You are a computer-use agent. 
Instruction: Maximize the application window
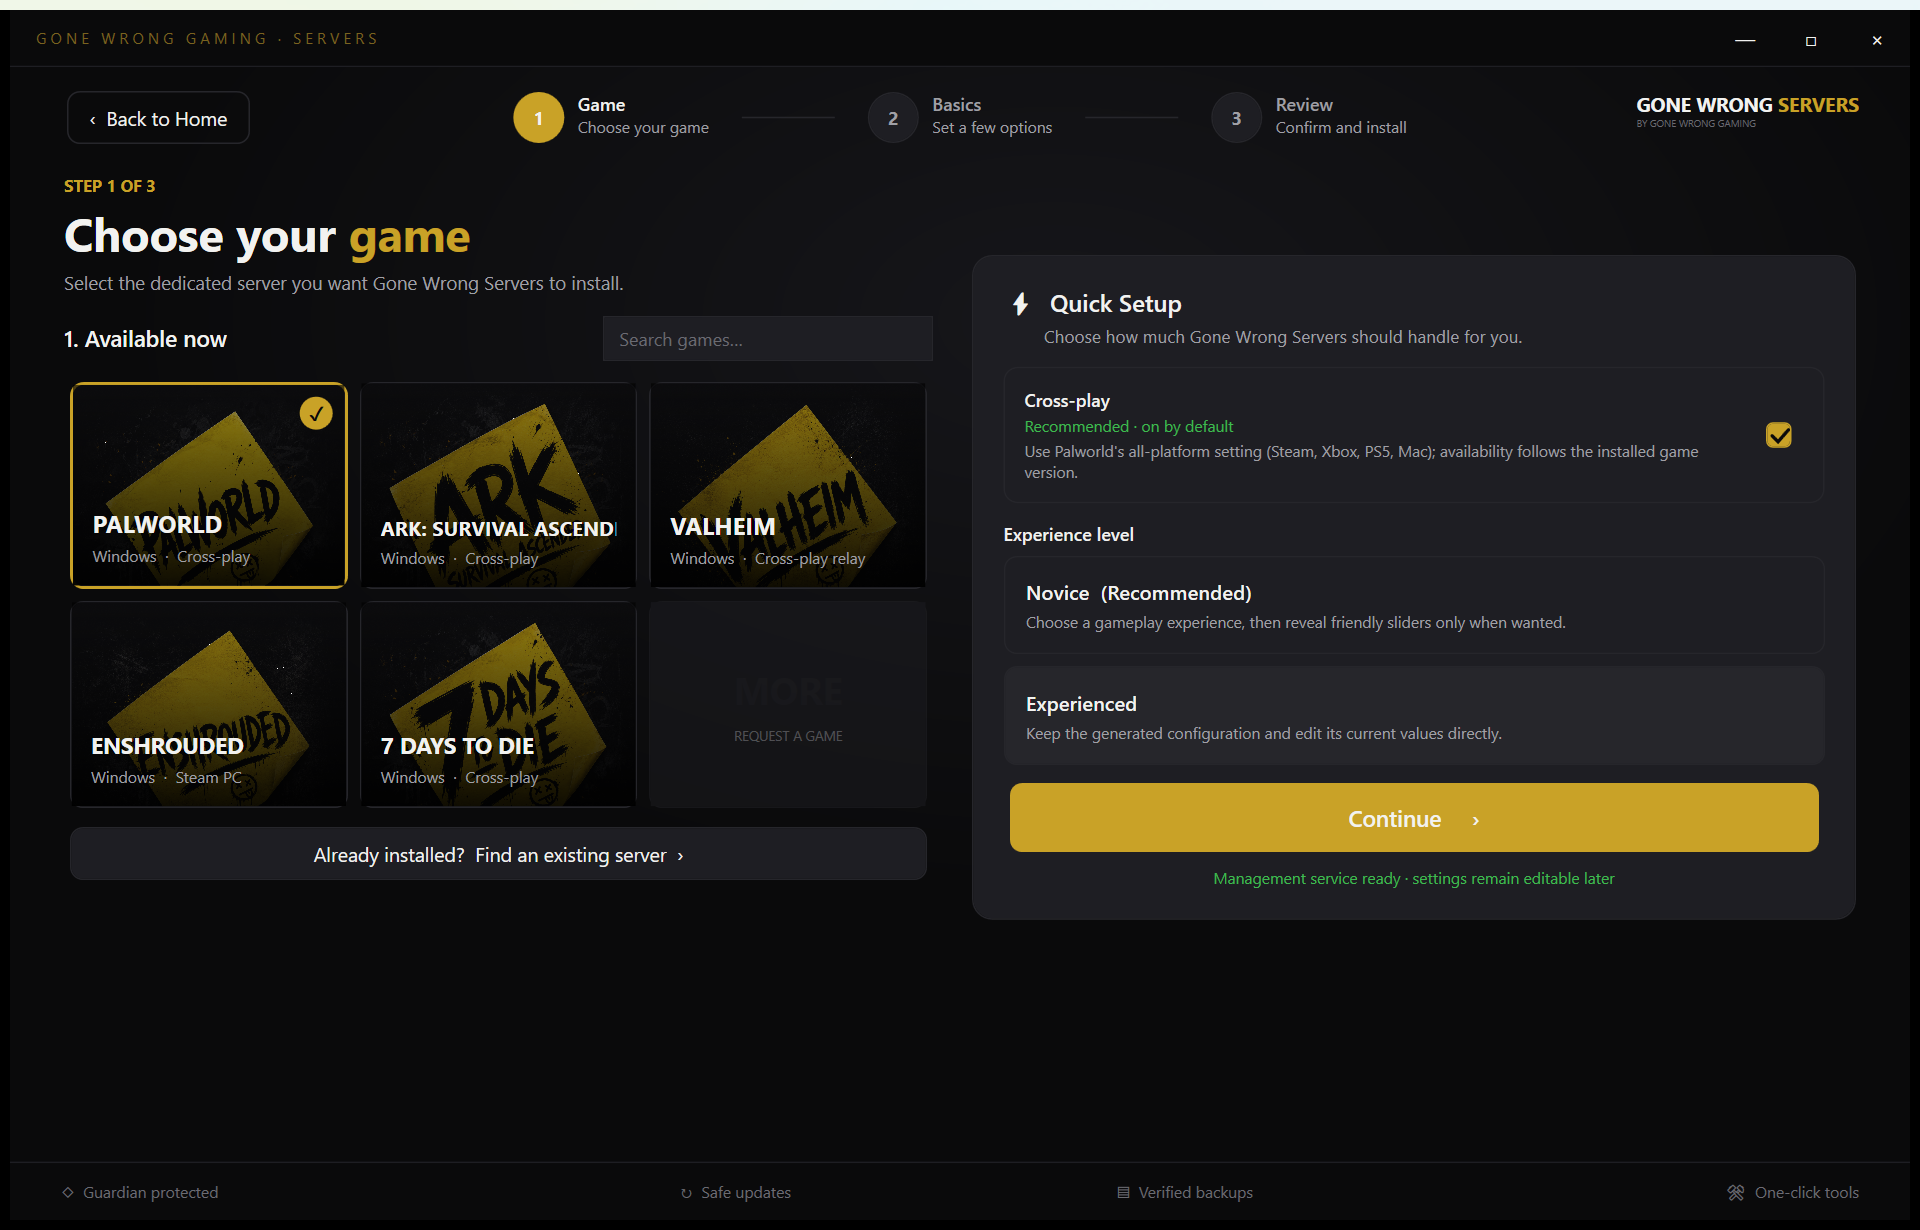point(1811,40)
